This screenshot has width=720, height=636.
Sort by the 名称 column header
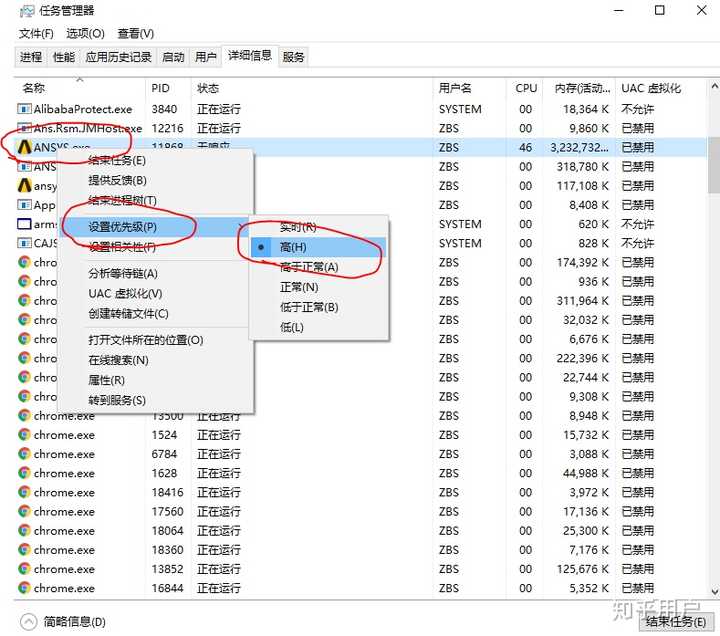[80, 88]
